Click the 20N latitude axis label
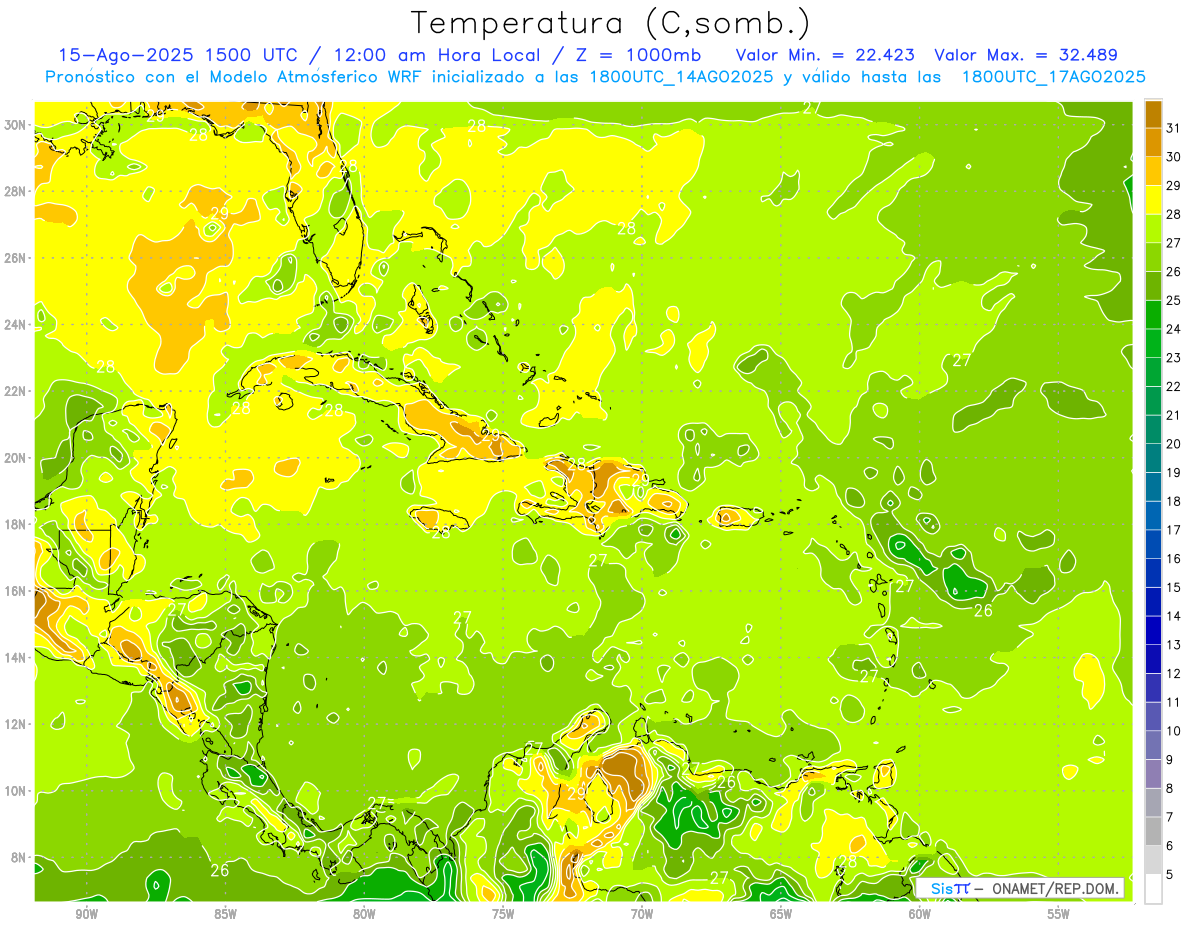1200x927 pixels. click(x=16, y=458)
